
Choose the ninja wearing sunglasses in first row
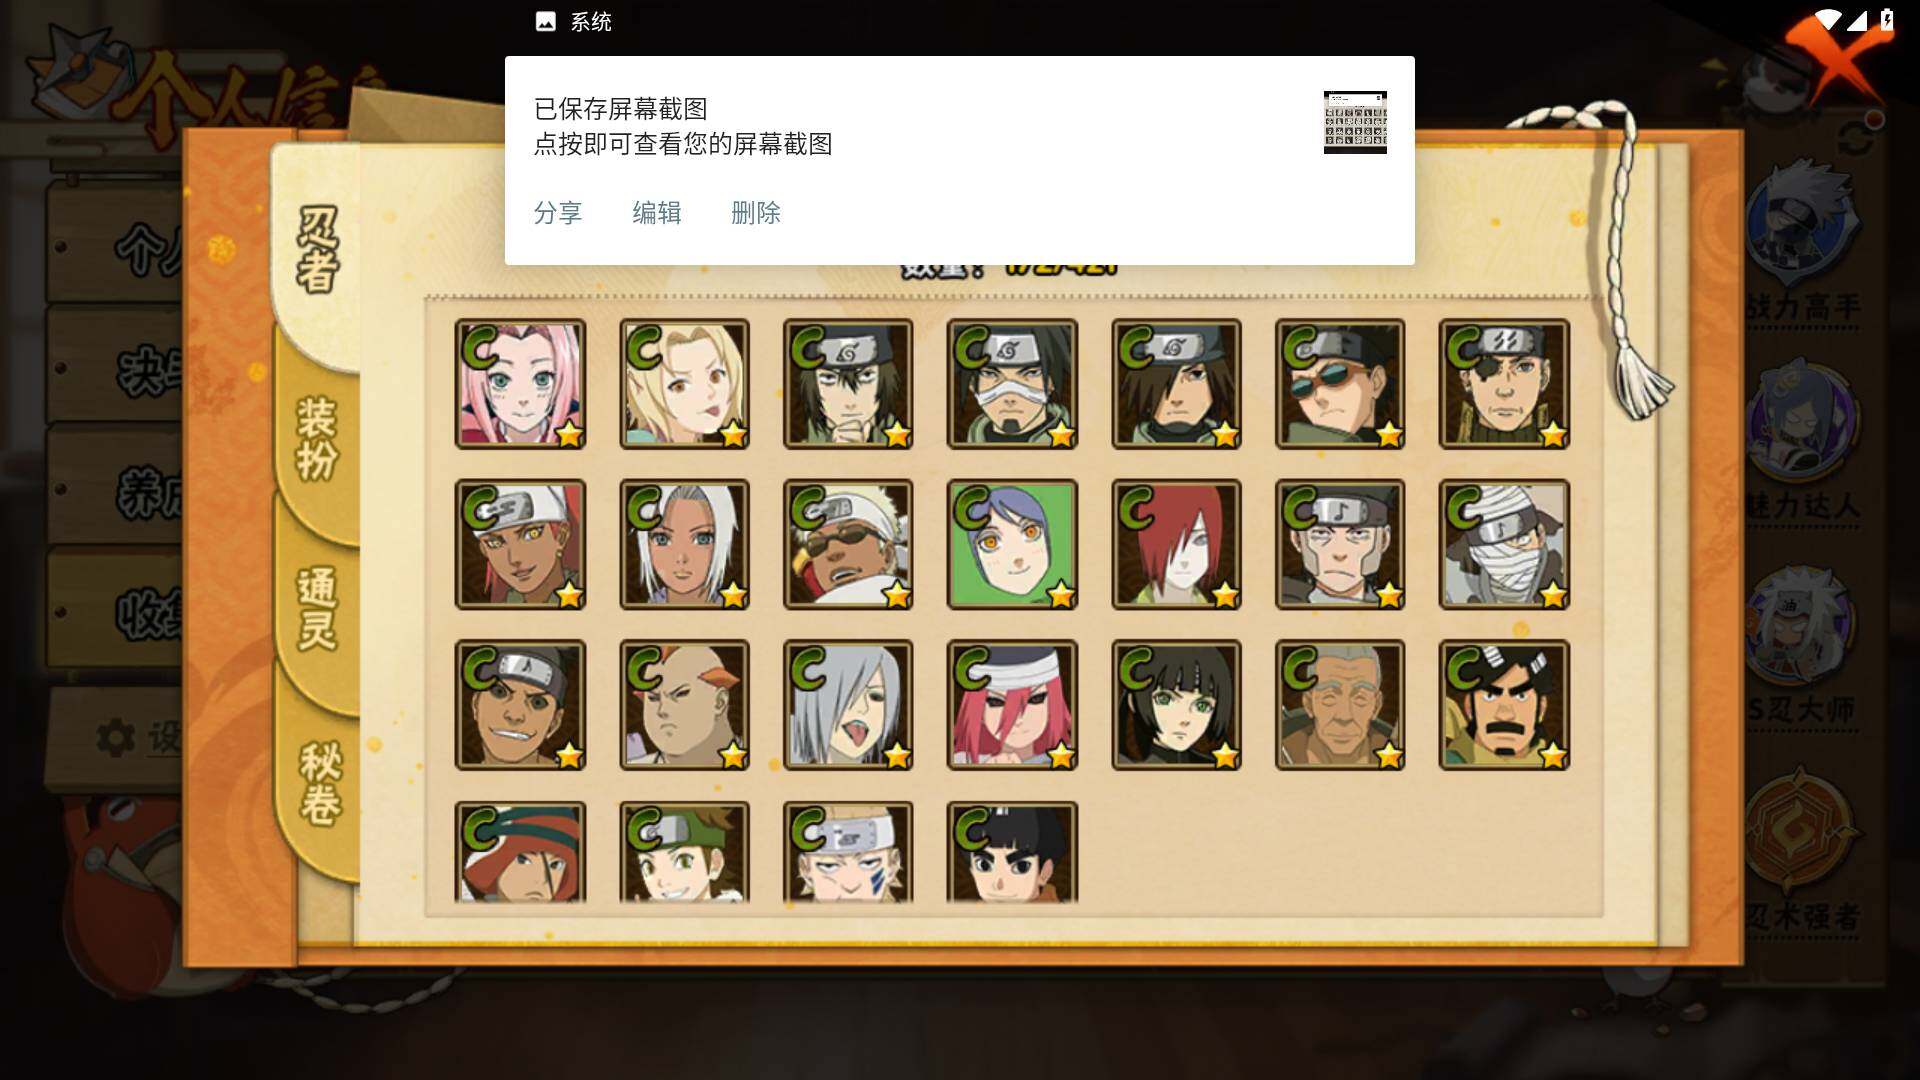[x=1340, y=384]
